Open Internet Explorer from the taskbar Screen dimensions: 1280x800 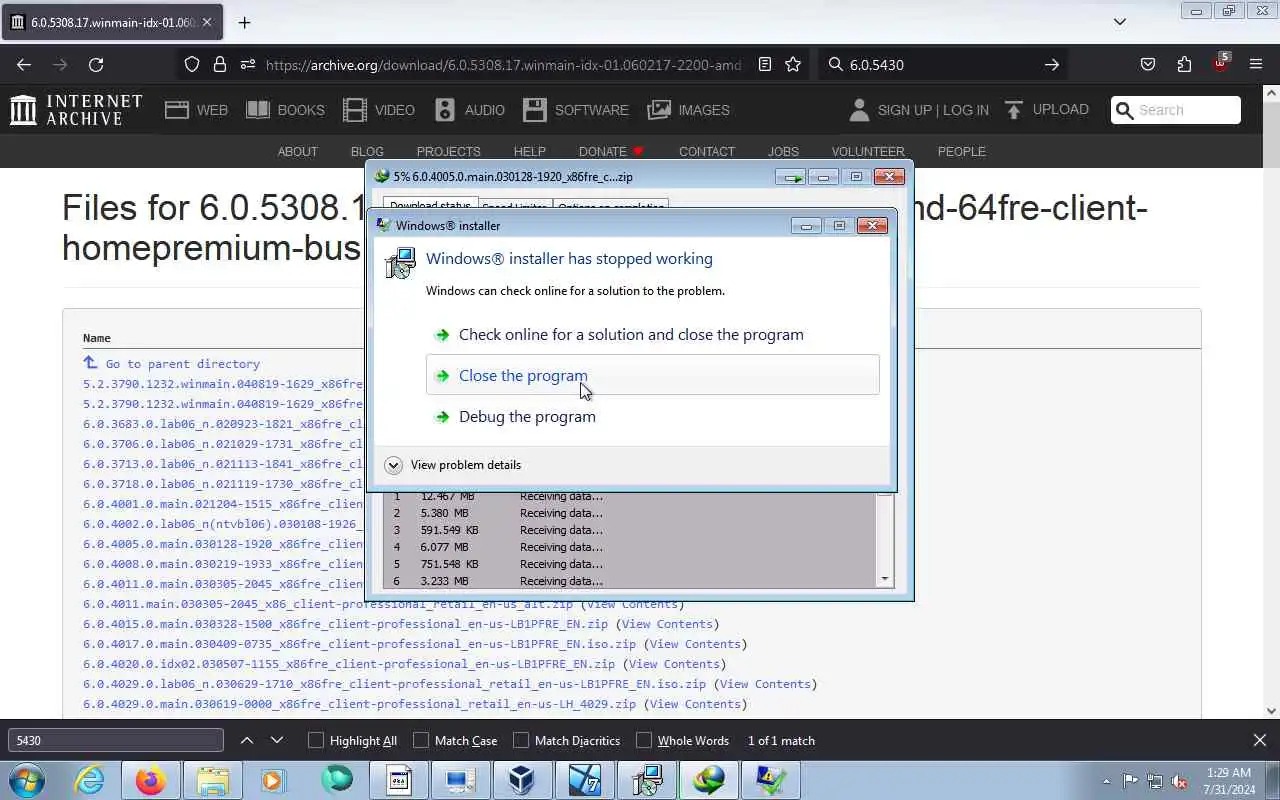click(90, 780)
